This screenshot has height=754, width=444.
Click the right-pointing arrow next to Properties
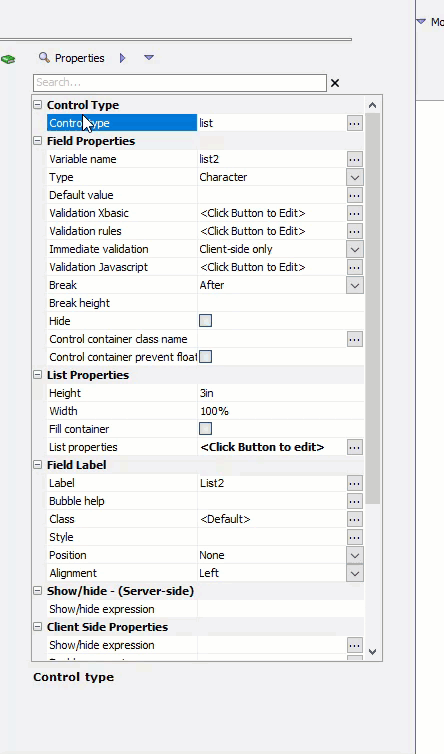[122, 58]
